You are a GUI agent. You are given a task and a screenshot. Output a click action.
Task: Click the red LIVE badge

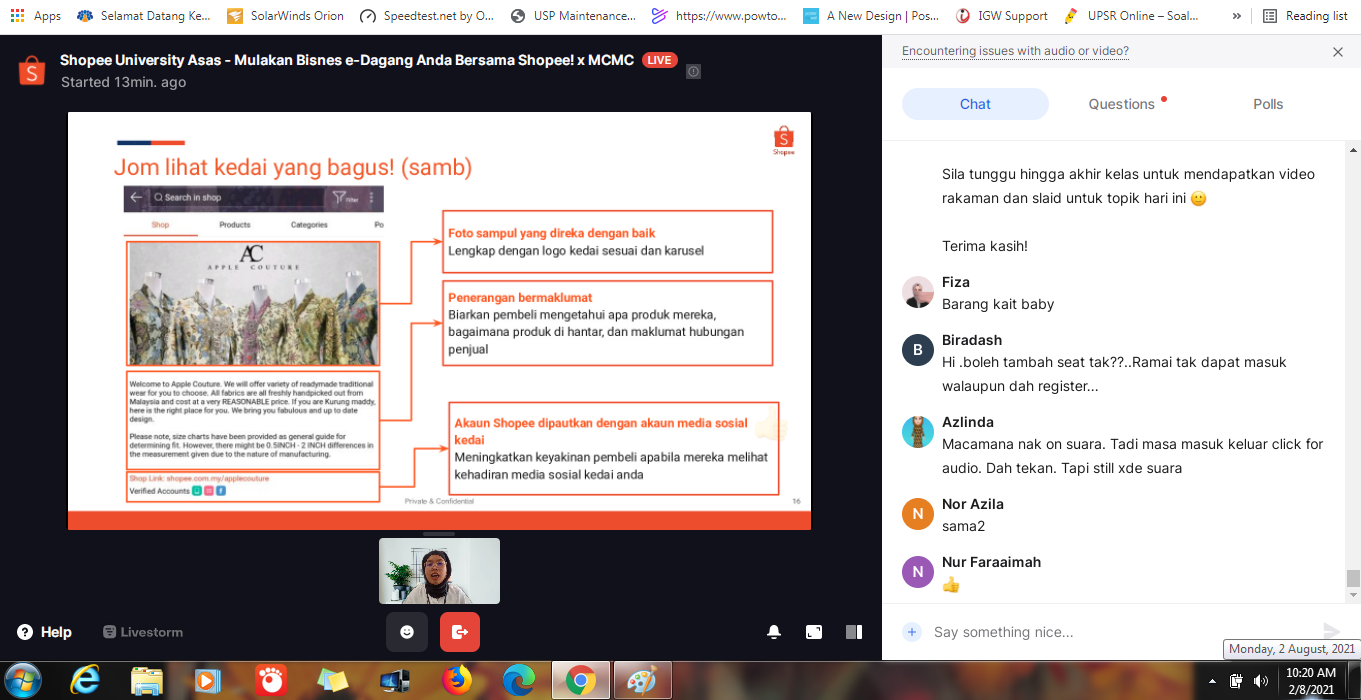659,60
